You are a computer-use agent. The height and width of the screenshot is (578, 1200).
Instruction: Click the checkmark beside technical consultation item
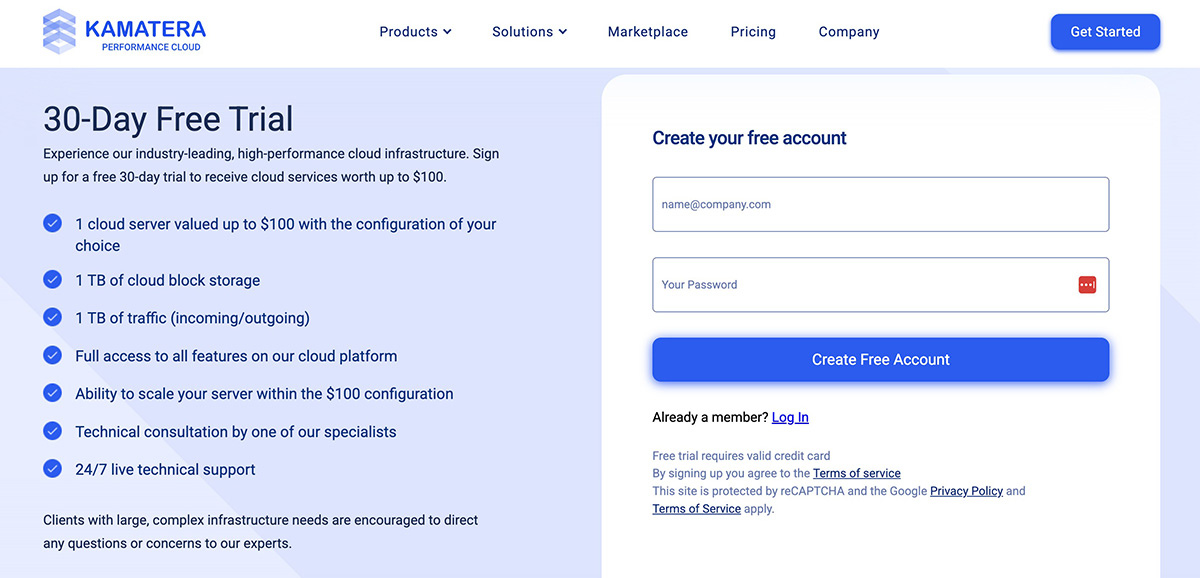click(x=52, y=430)
